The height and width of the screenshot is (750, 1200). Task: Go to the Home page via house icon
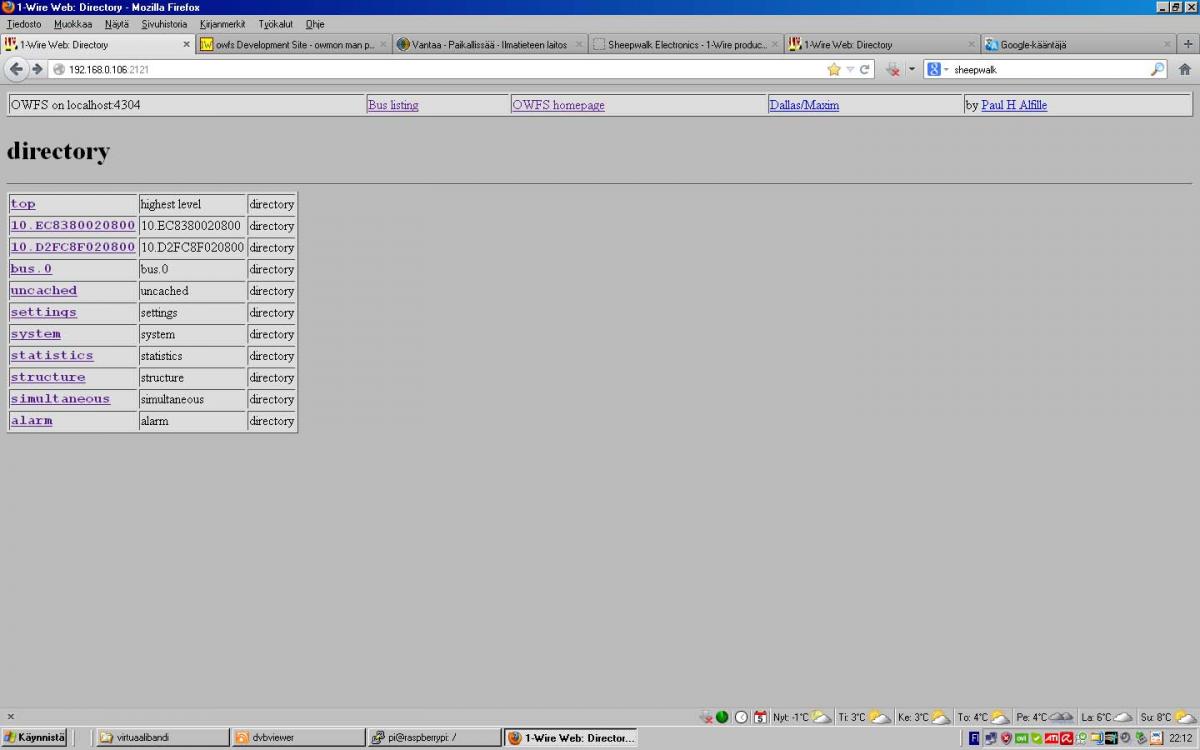click(1184, 69)
